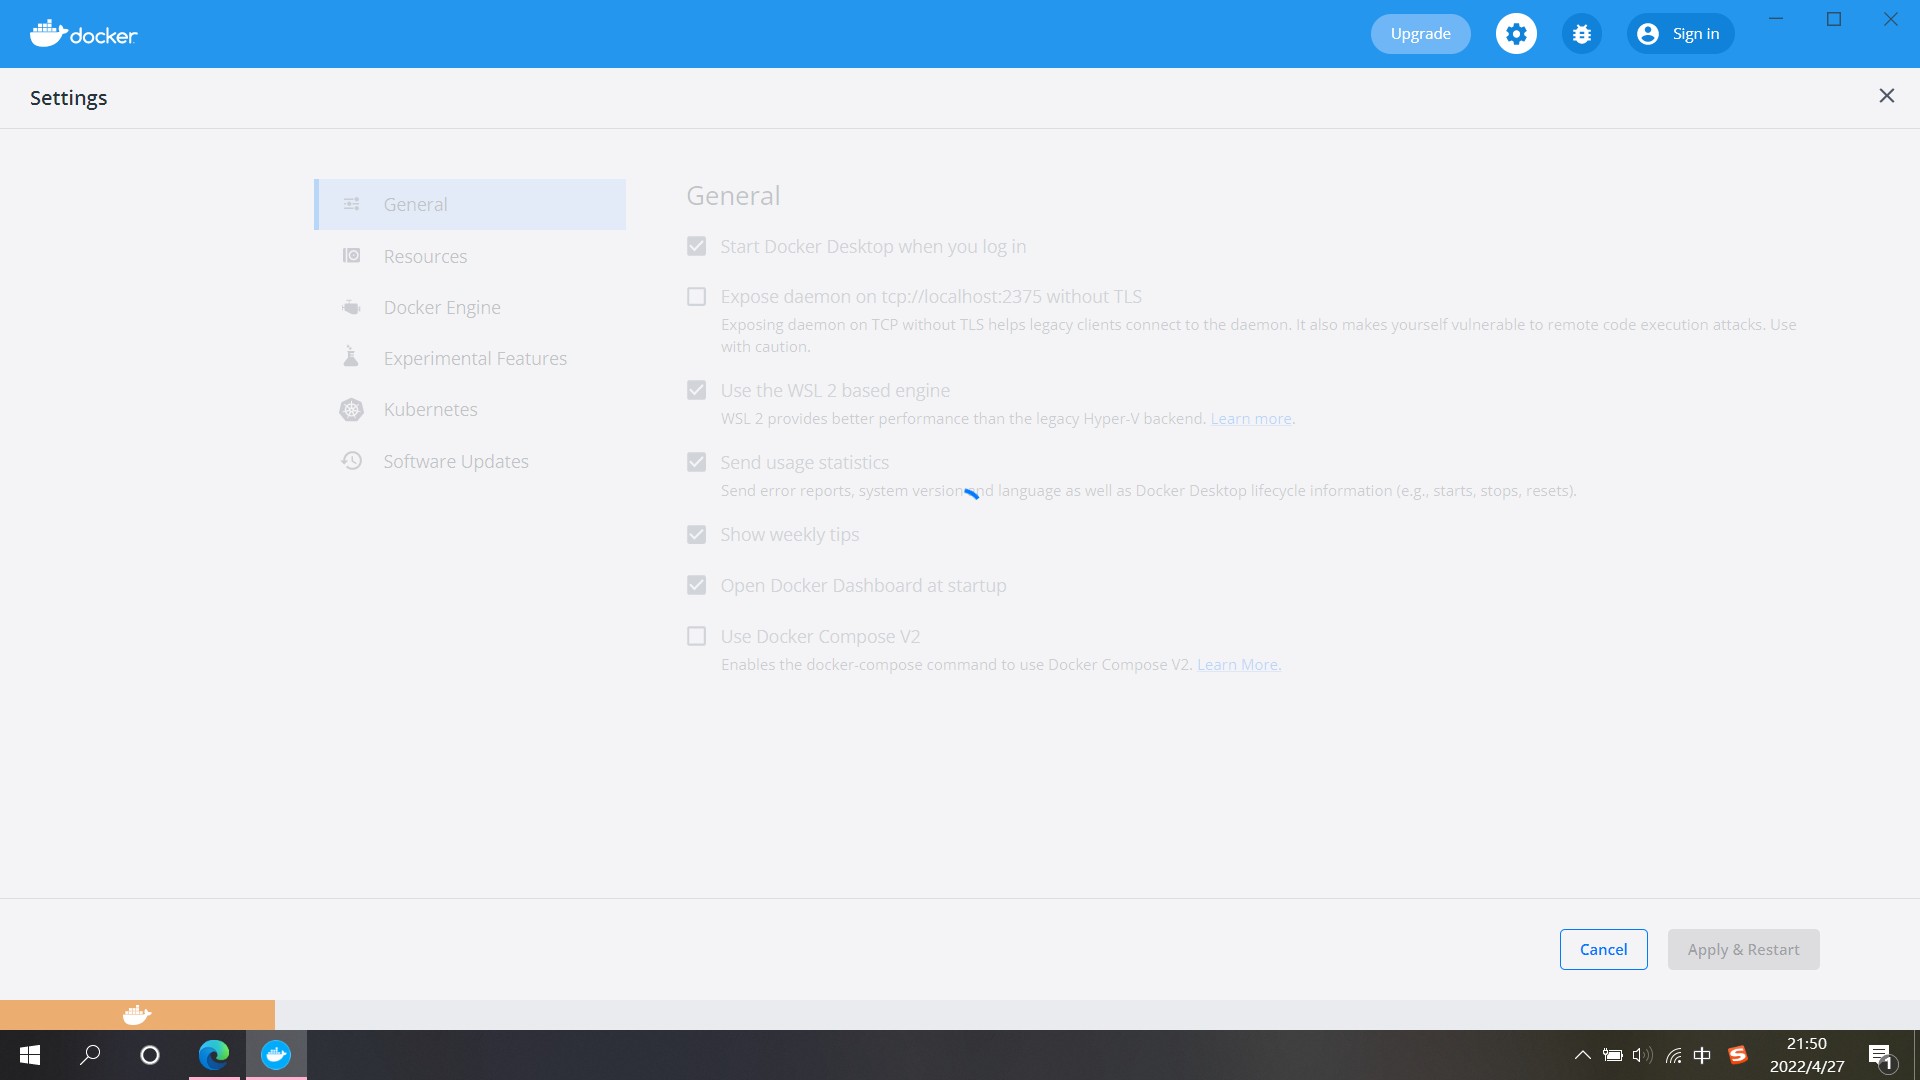Toggle Show weekly tips checkbox
Screen dimensions: 1920x1080
click(x=696, y=534)
